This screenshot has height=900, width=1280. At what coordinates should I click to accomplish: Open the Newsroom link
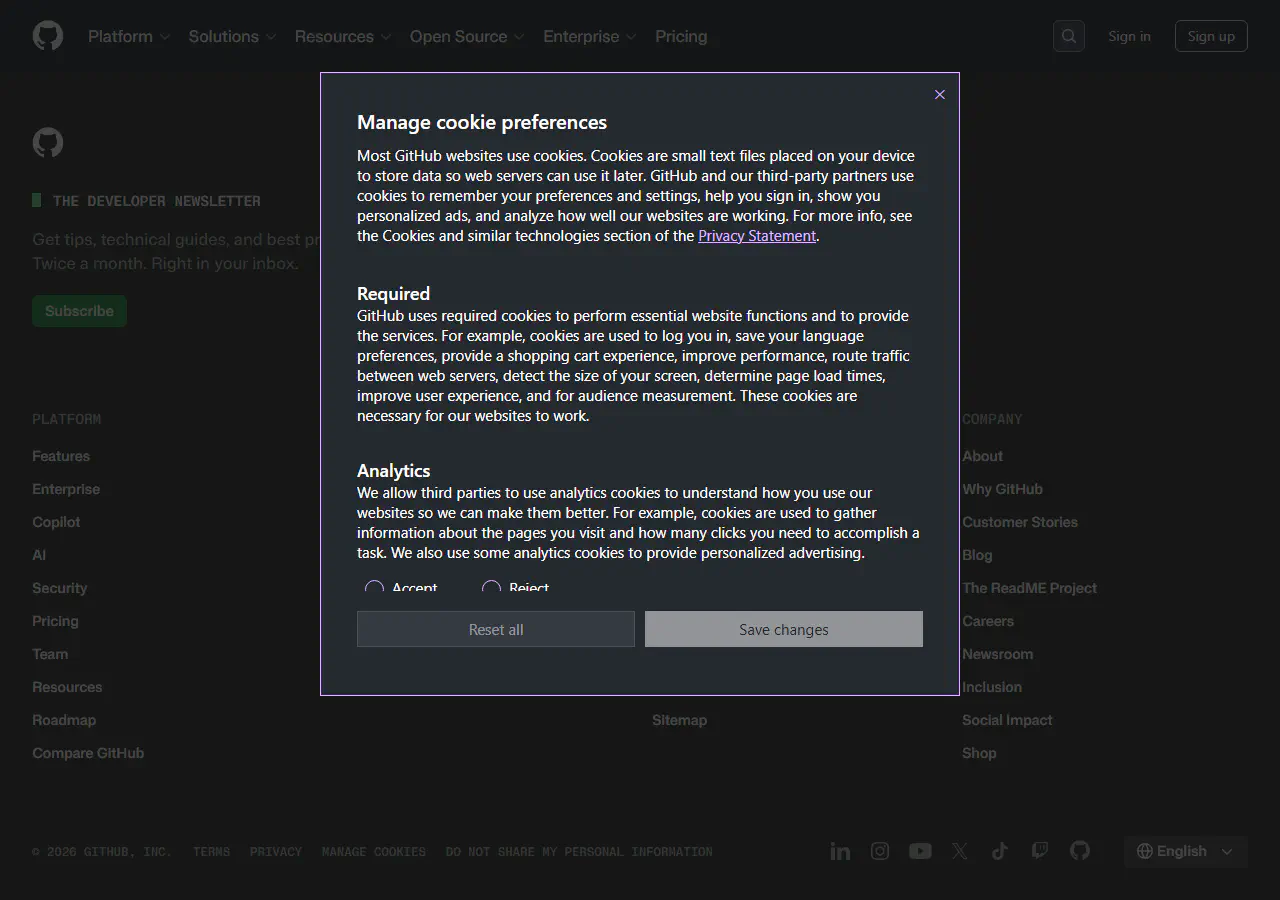click(997, 654)
